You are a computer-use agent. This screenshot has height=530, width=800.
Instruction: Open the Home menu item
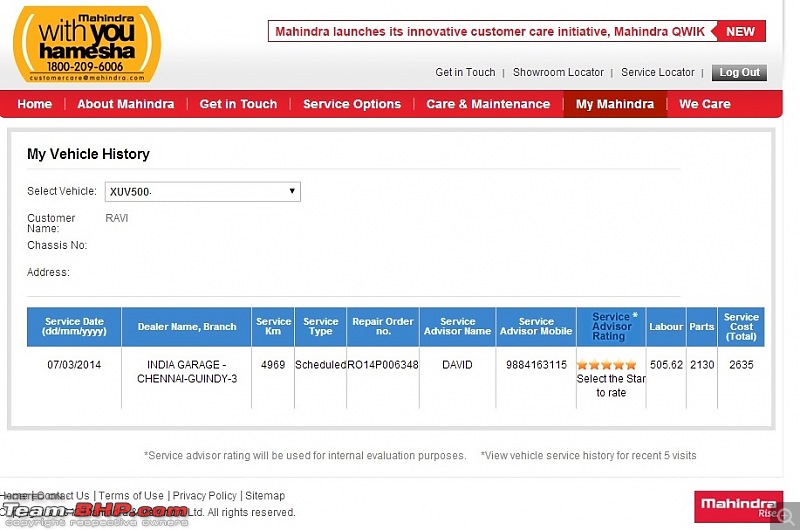(35, 104)
